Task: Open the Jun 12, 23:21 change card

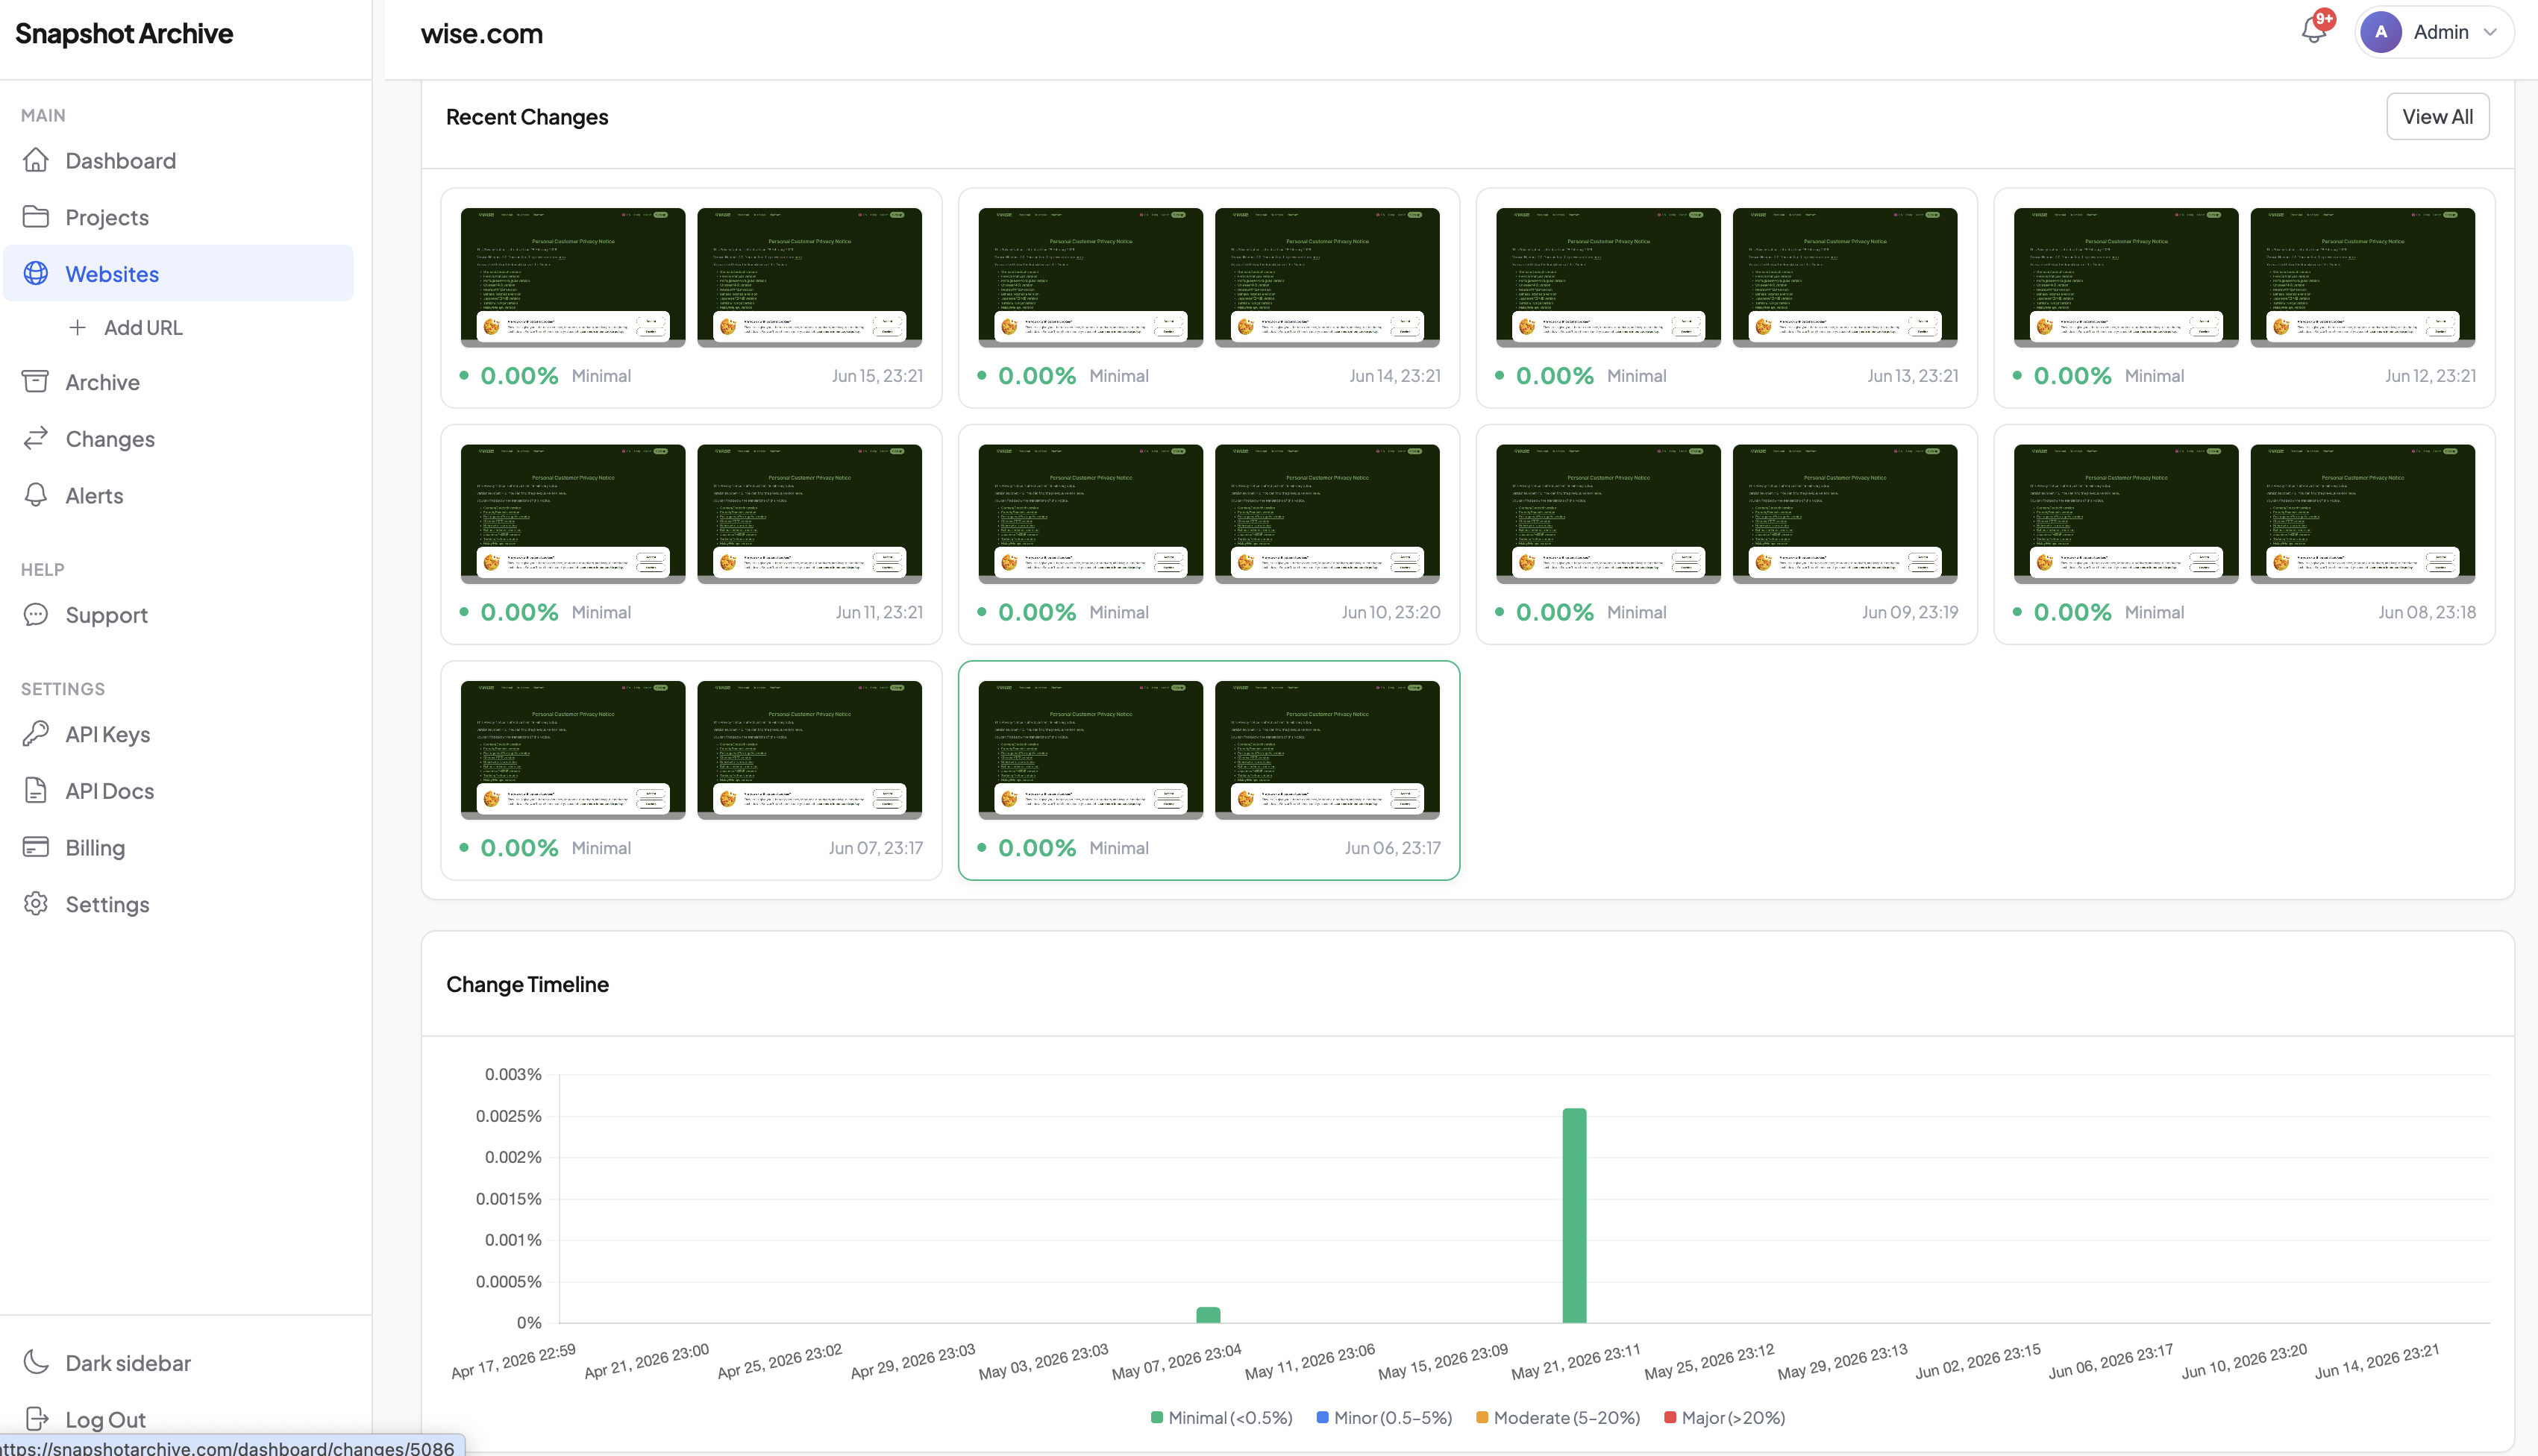Action: [x=2244, y=297]
